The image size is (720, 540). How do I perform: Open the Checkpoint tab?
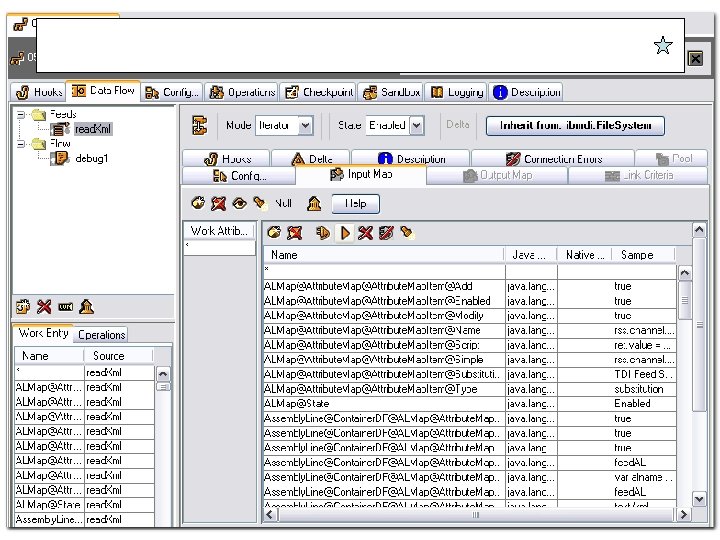319,92
